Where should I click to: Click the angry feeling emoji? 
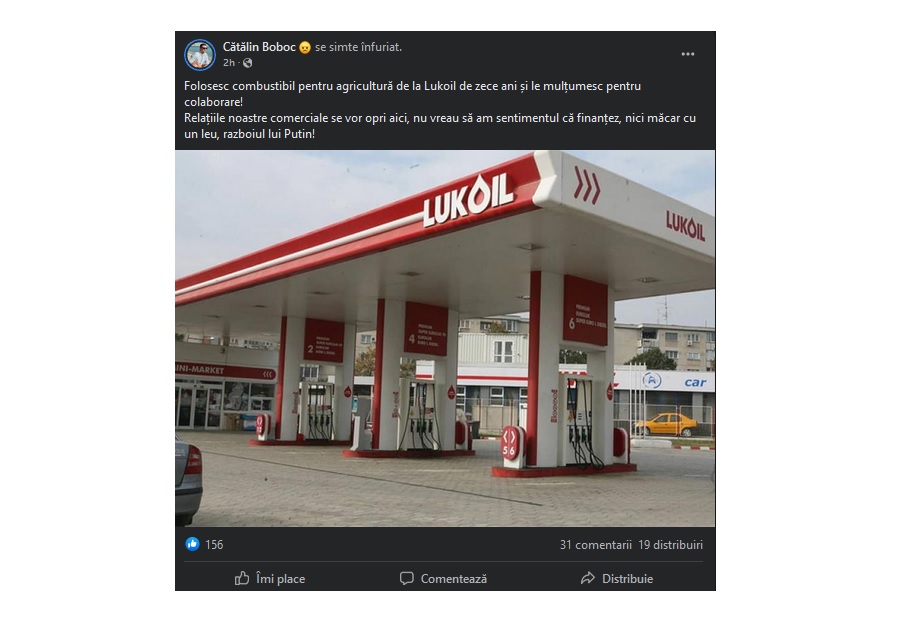[x=305, y=47]
